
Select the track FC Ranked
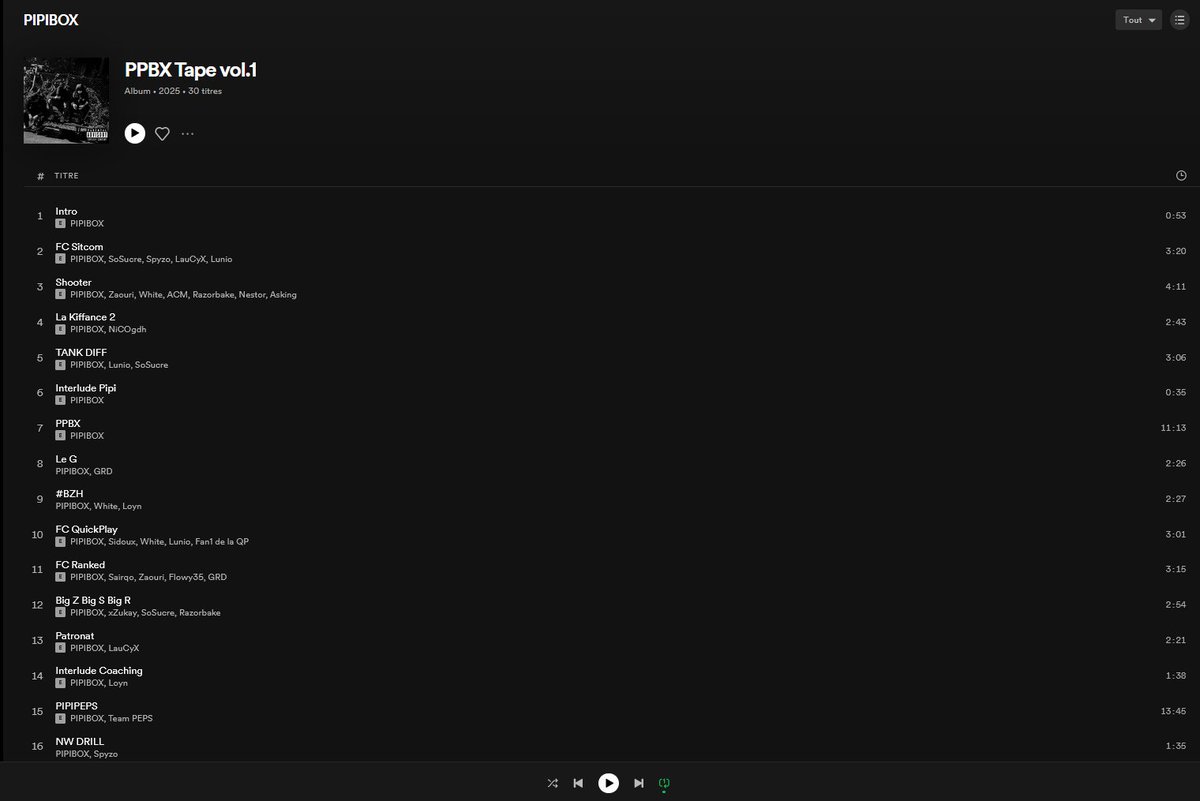click(x=80, y=565)
